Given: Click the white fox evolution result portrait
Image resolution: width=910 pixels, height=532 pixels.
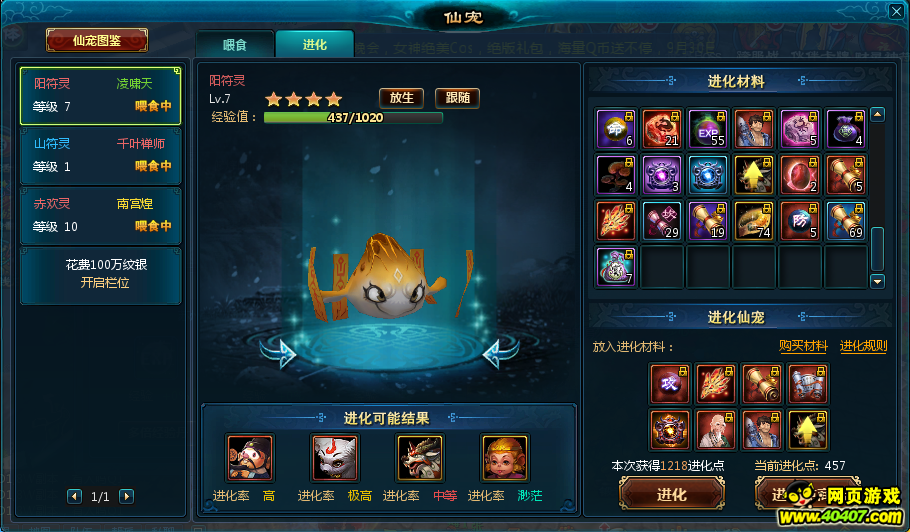Looking at the screenshot, I should [335, 458].
